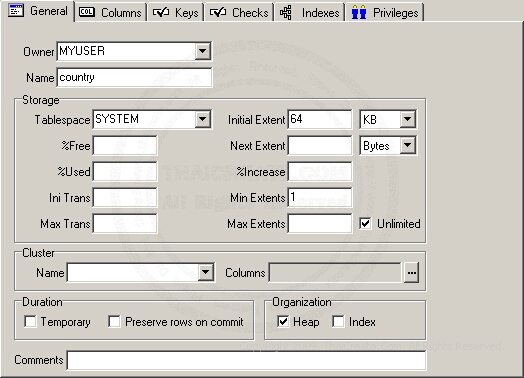Click the Initial Extent field with 64
Screen dimensions: 524x378
(320, 119)
